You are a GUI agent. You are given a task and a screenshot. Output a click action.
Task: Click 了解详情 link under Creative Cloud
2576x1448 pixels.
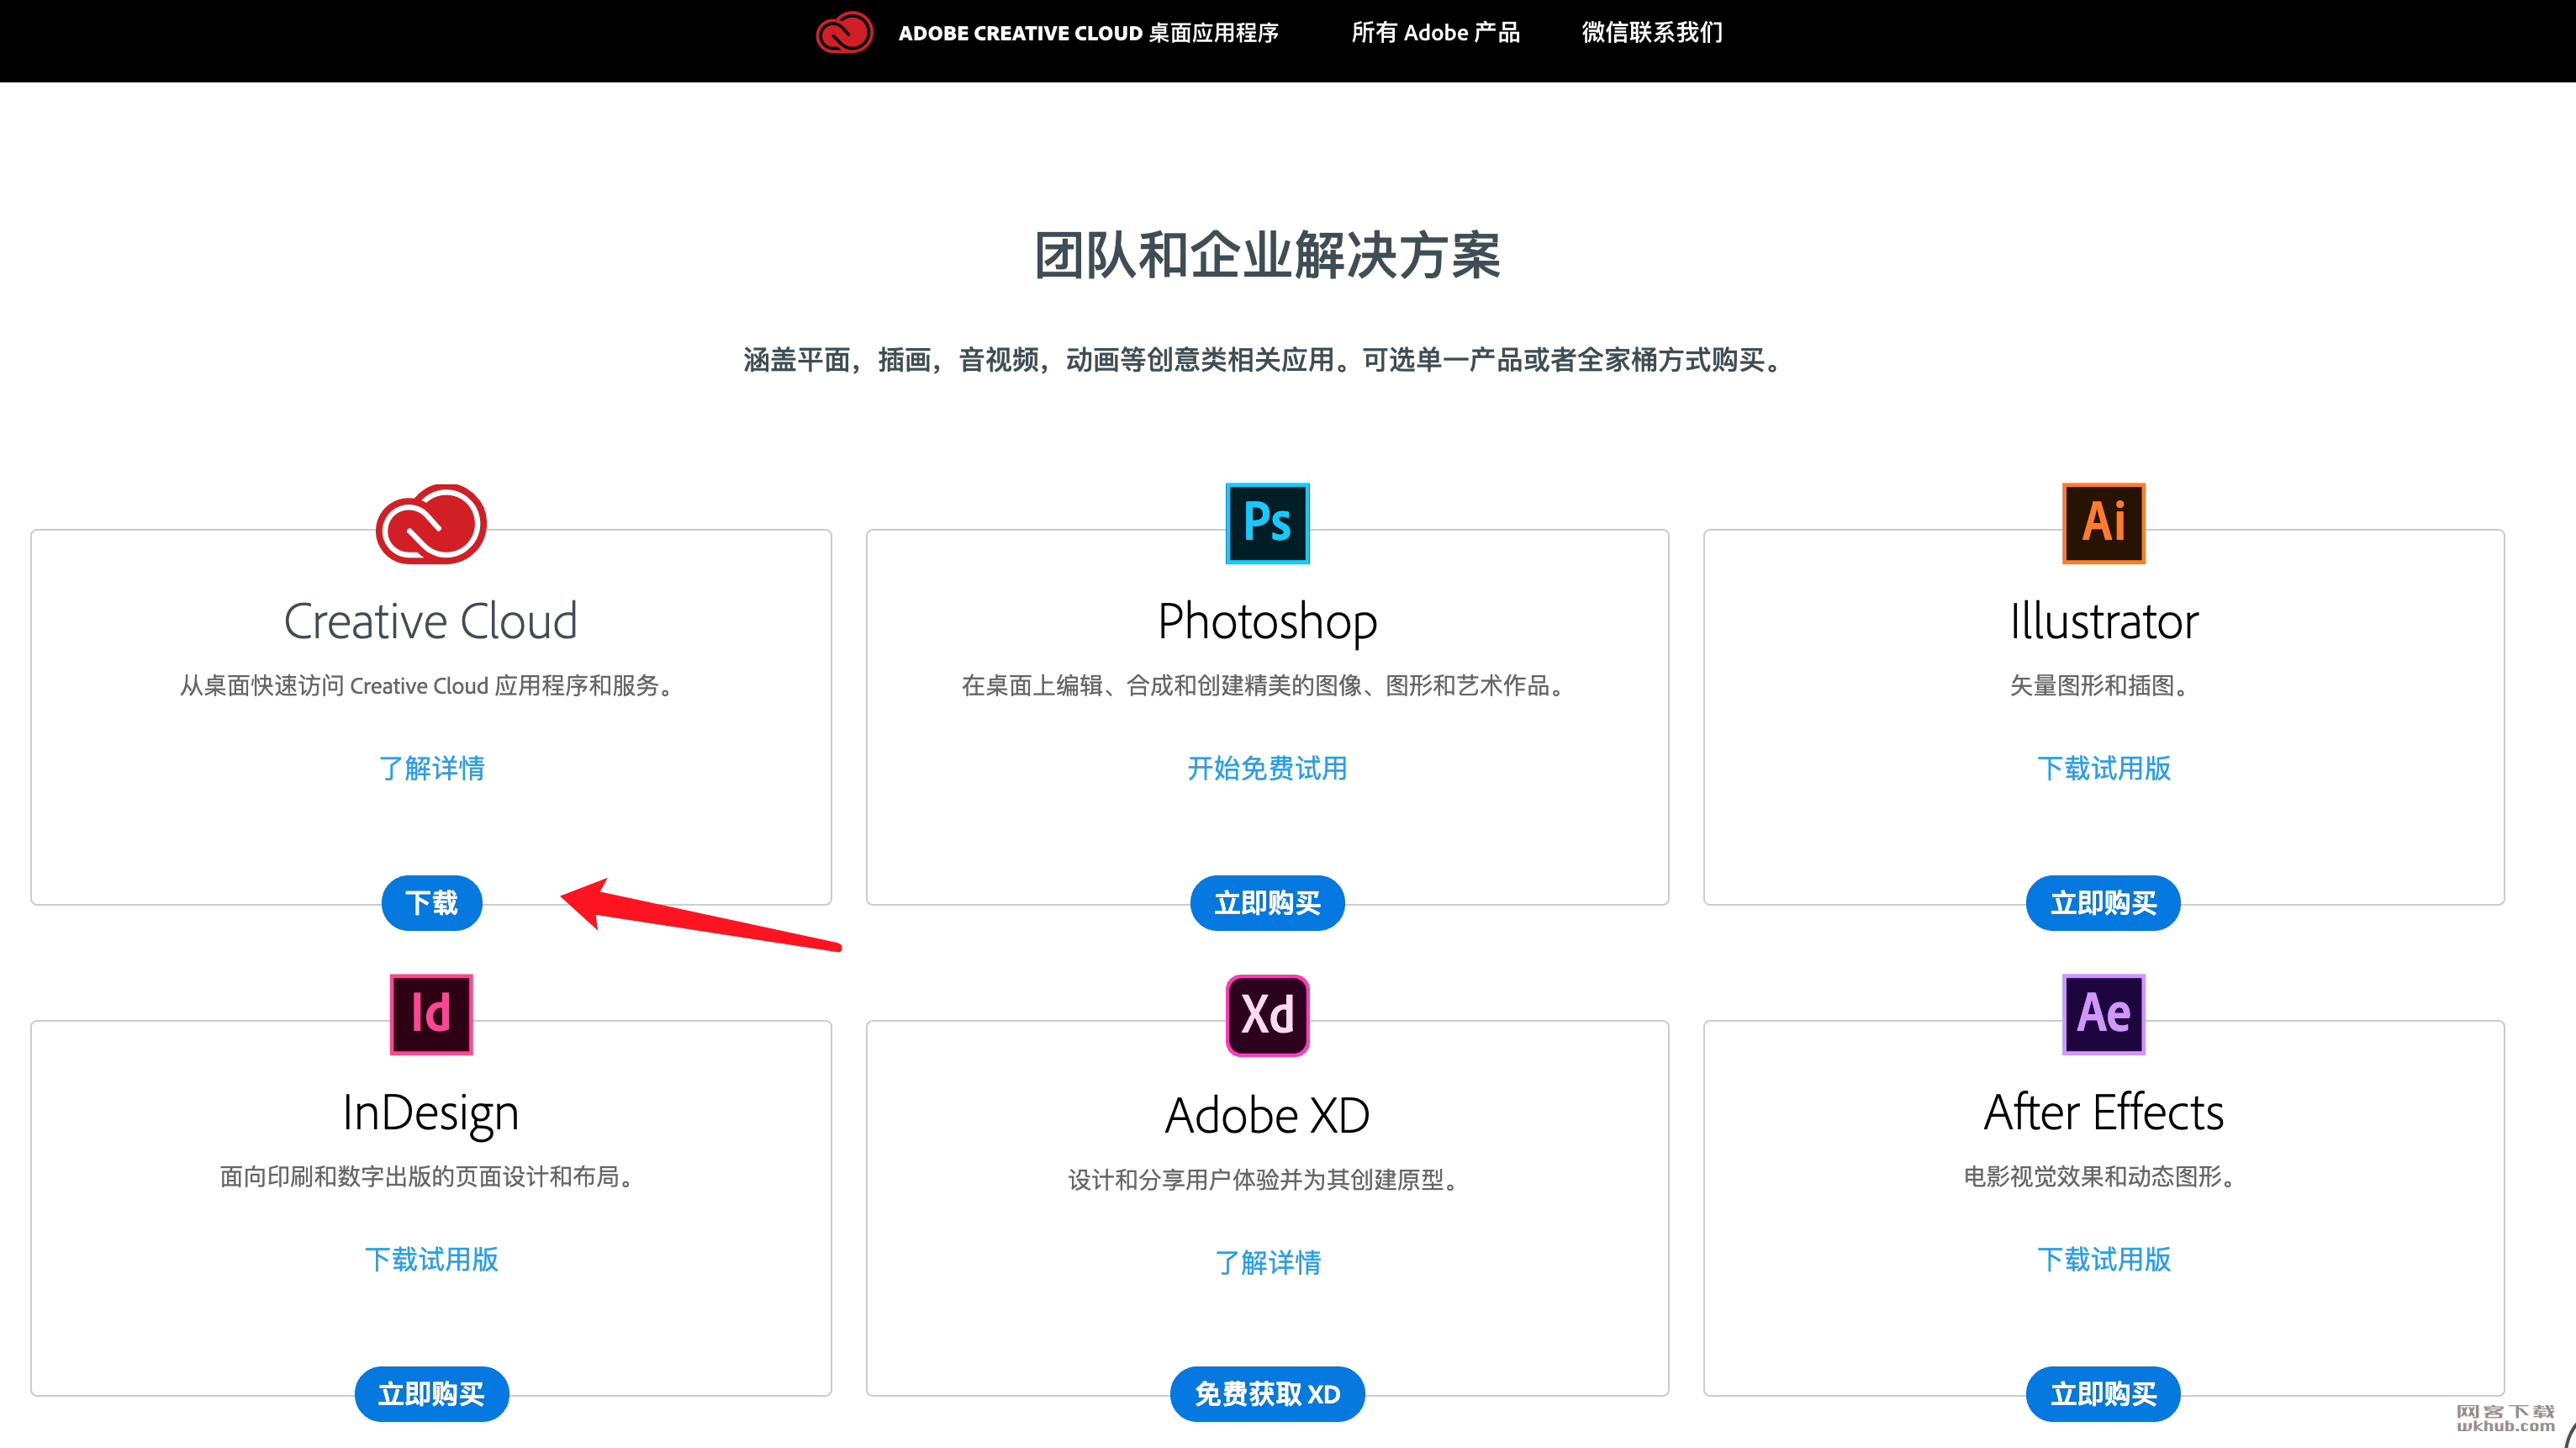coord(431,768)
